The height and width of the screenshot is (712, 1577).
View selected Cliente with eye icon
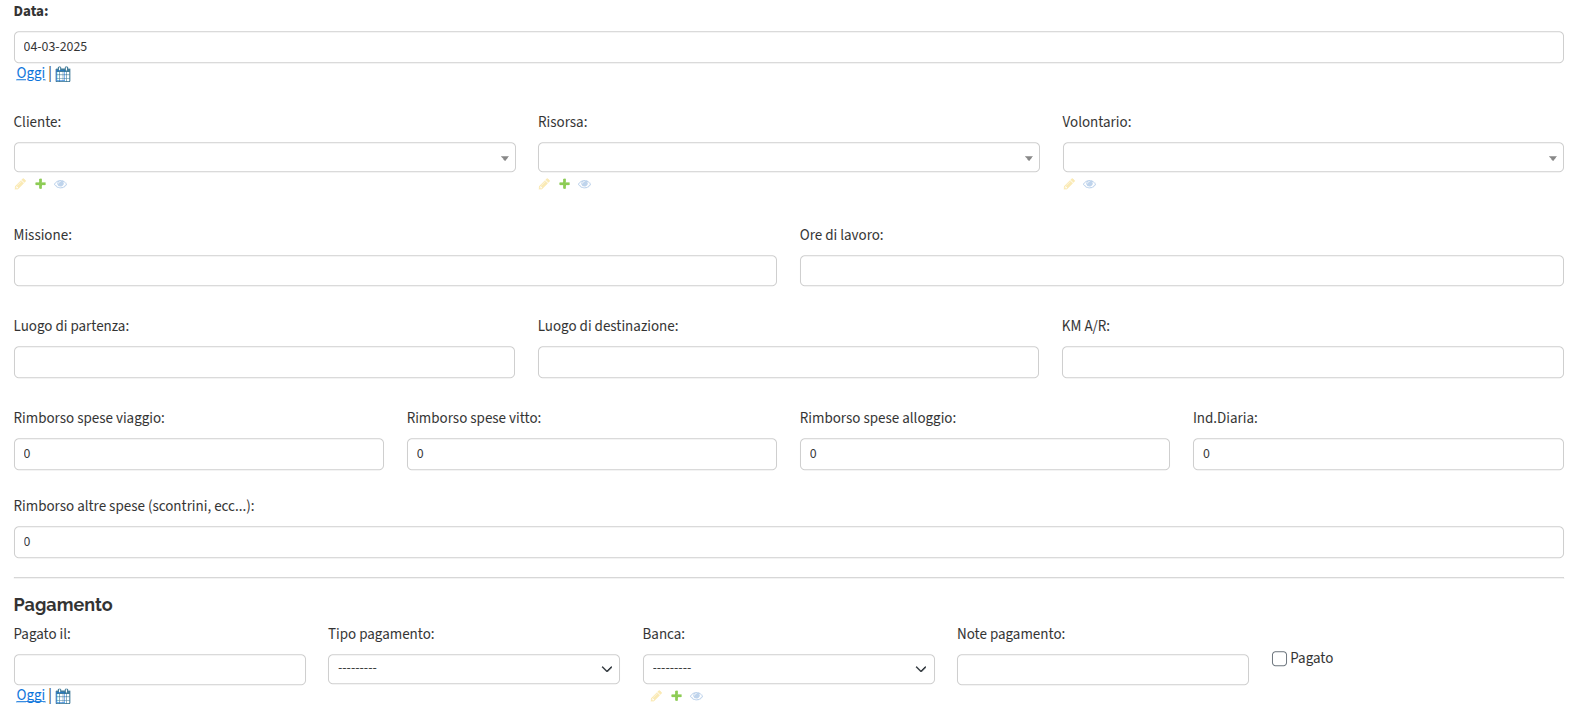(x=61, y=184)
